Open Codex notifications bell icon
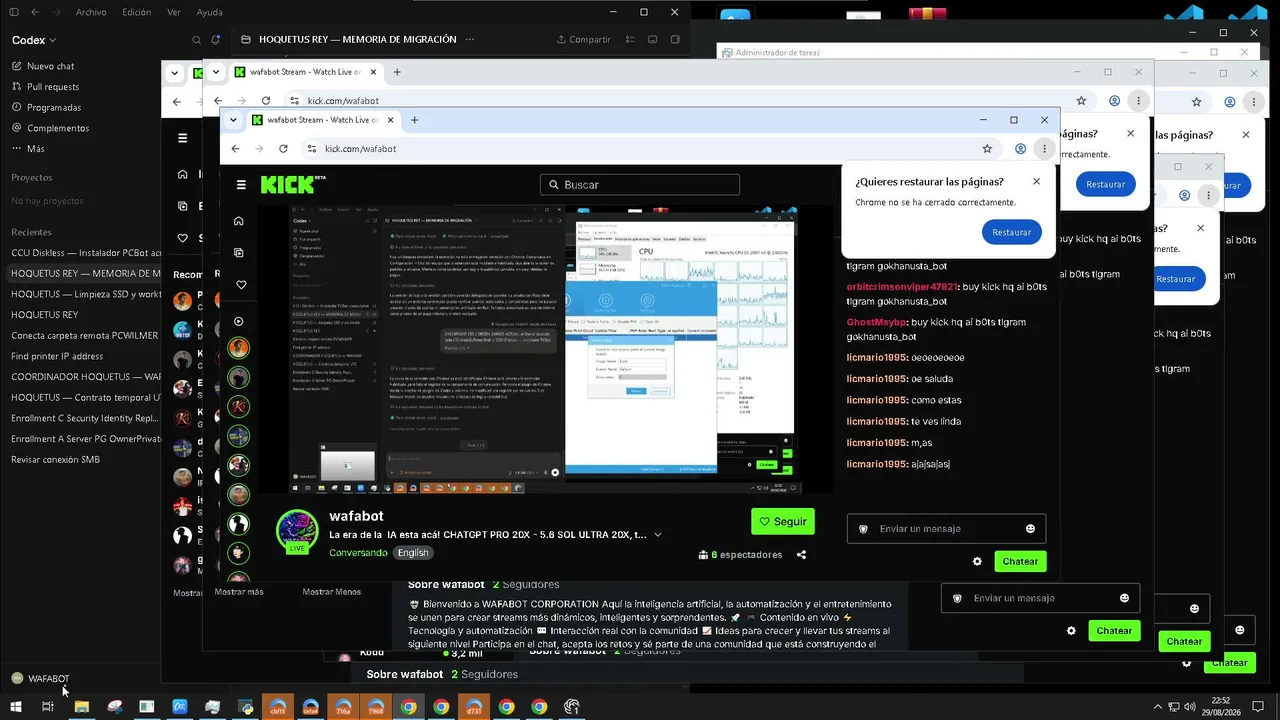 (216, 40)
